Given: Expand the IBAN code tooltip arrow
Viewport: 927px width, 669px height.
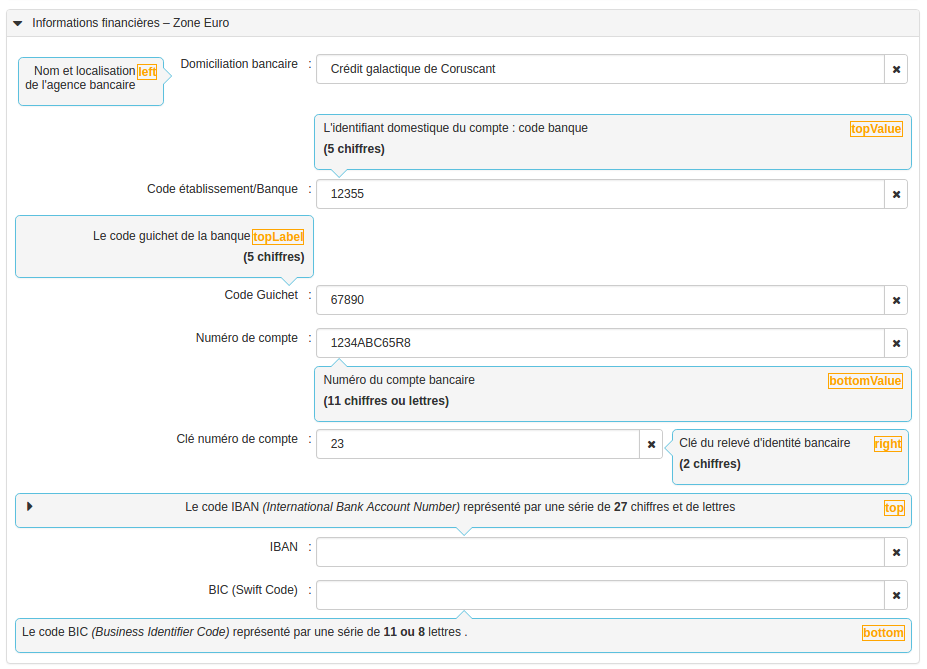Looking at the screenshot, I should click(x=30, y=506).
